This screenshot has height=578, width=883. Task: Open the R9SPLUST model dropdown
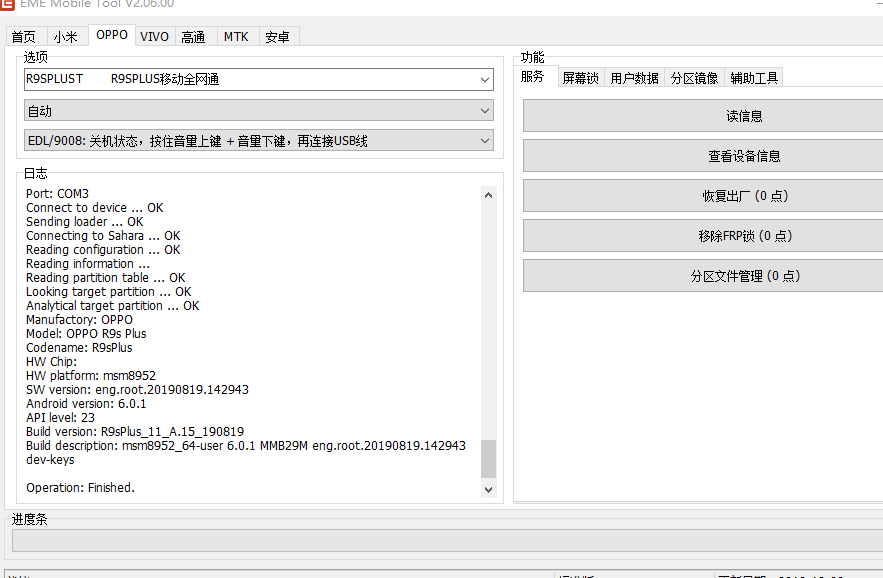tap(258, 79)
